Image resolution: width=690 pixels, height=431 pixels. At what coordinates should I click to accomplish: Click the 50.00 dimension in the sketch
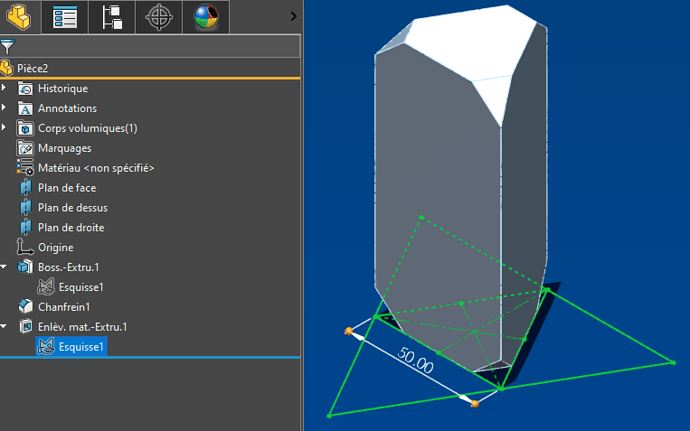pyautogui.click(x=416, y=362)
